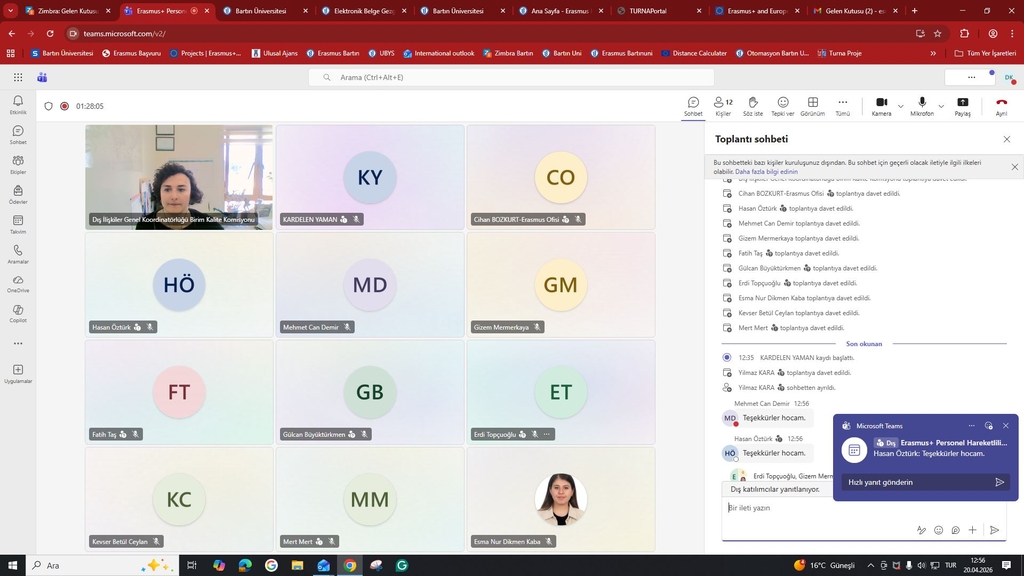
Task: Open the Tümü more-actions menu
Action: tap(842, 105)
